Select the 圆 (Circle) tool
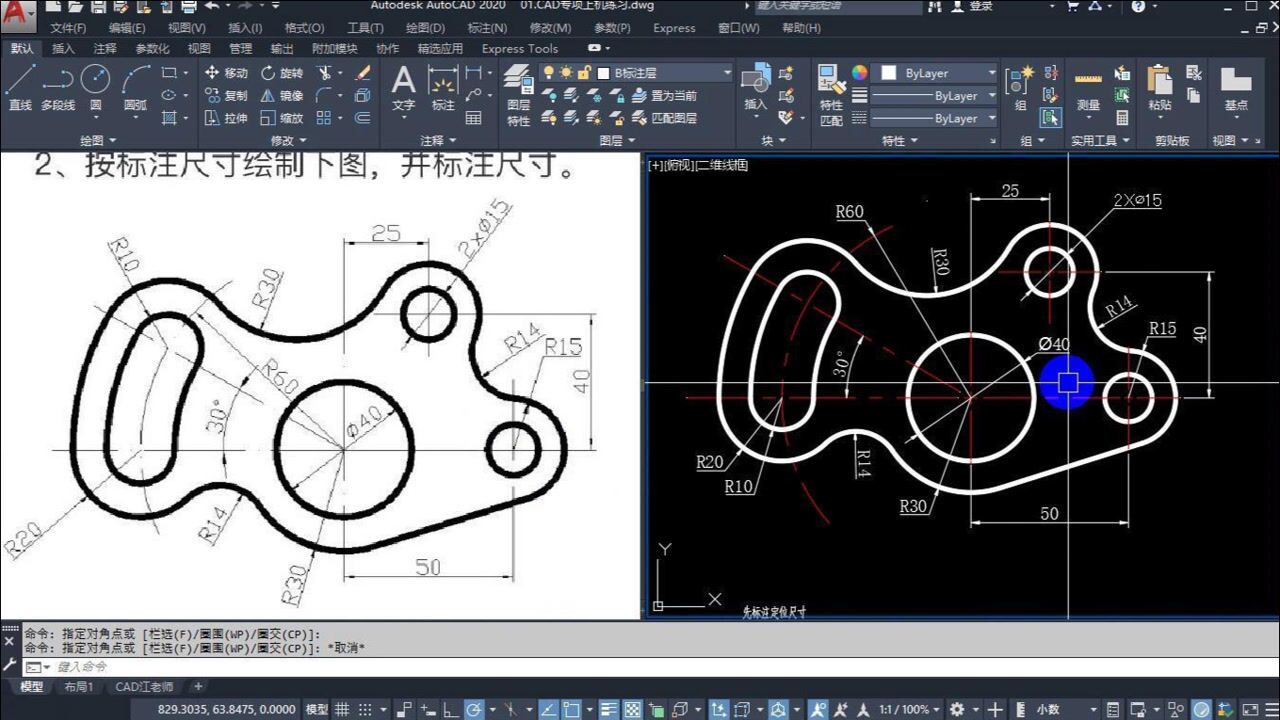The image size is (1280, 720). pyautogui.click(x=95, y=87)
